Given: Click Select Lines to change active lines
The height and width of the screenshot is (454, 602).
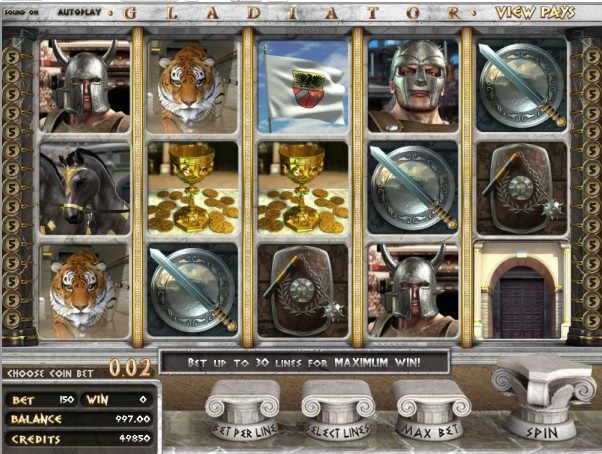Looking at the screenshot, I should (x=338, y=409).
